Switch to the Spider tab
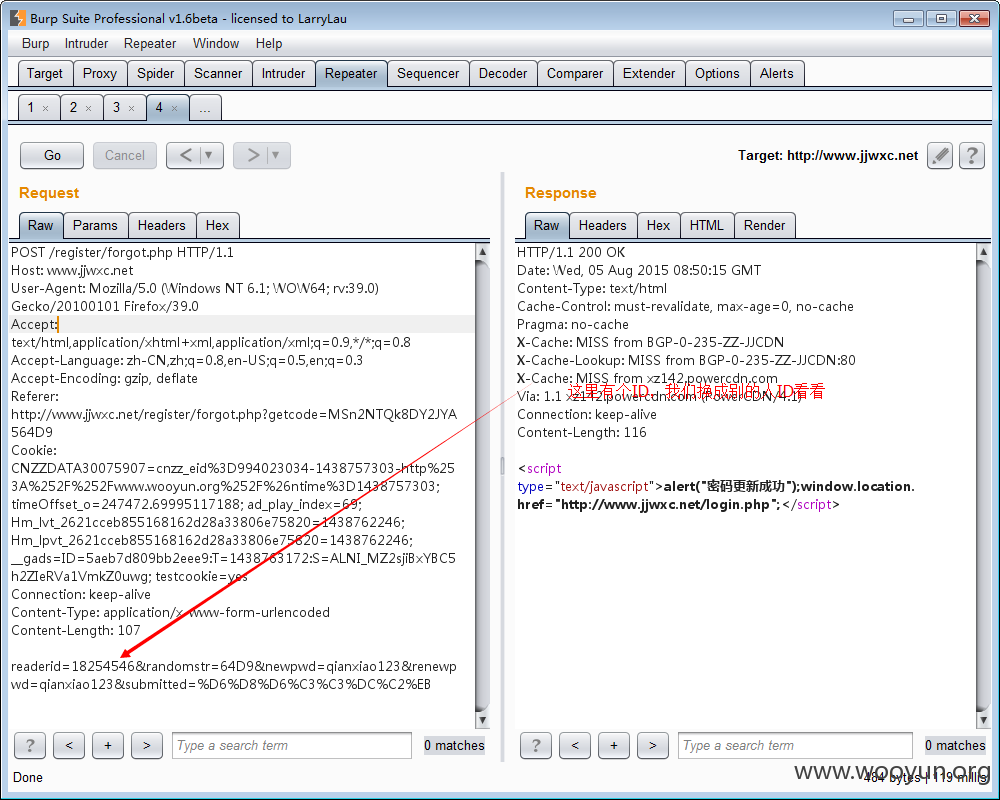 click(155, 73)
